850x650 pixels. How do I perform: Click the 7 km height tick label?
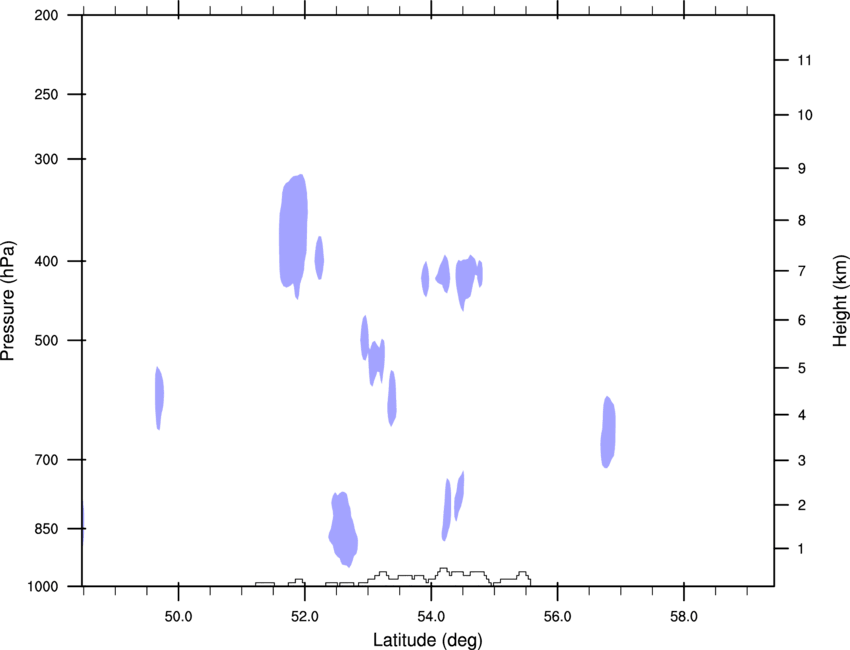coord(802,271)
